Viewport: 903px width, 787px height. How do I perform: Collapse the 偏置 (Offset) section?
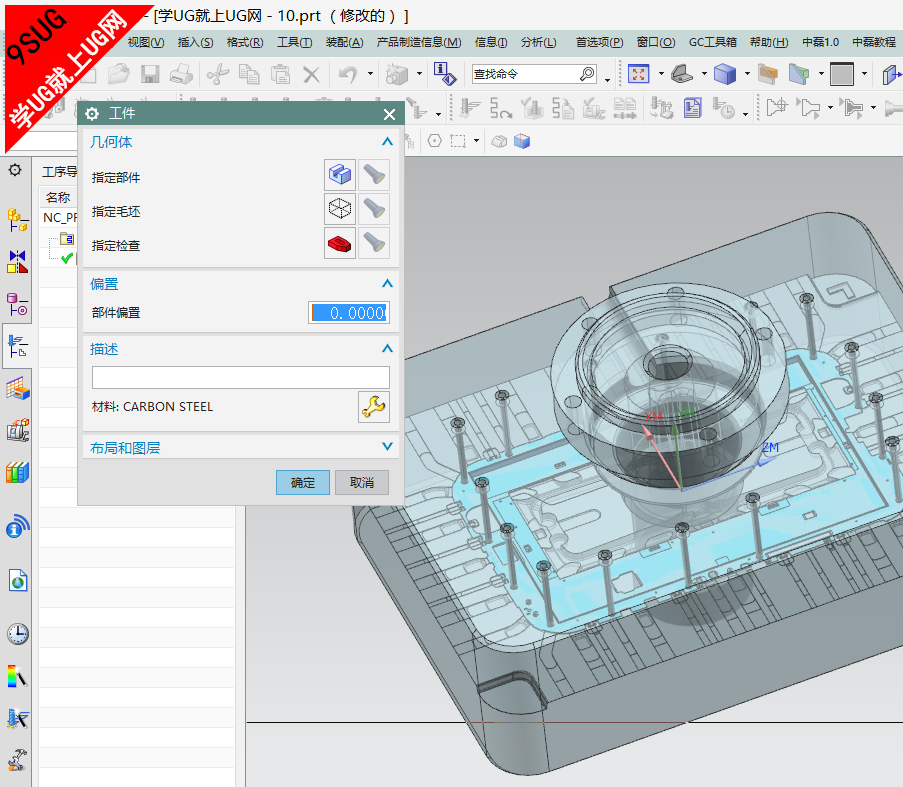point(387,283)
